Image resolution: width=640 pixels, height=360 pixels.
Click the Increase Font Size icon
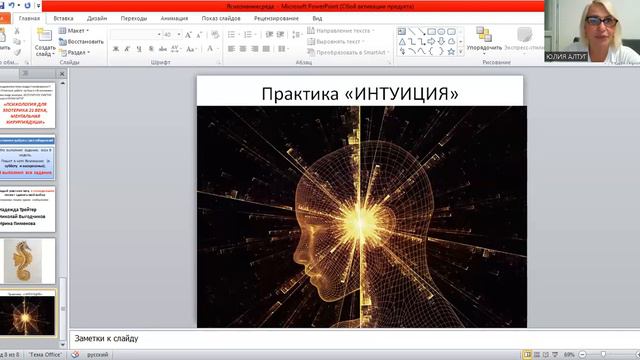pyautogui.click(x=188, y=35)
